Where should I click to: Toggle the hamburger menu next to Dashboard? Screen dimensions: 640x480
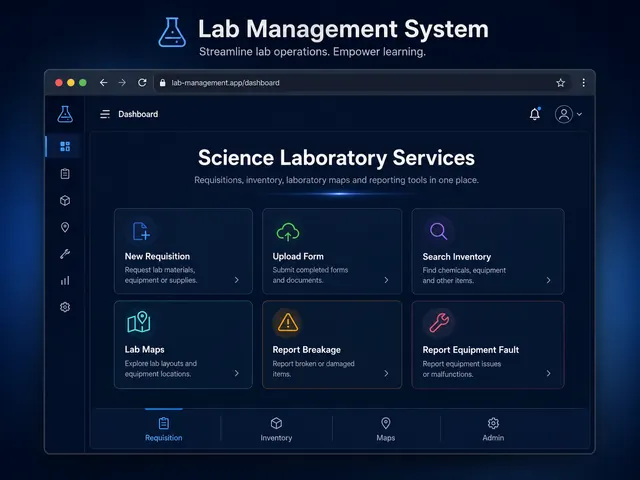[x=105, y=114]
